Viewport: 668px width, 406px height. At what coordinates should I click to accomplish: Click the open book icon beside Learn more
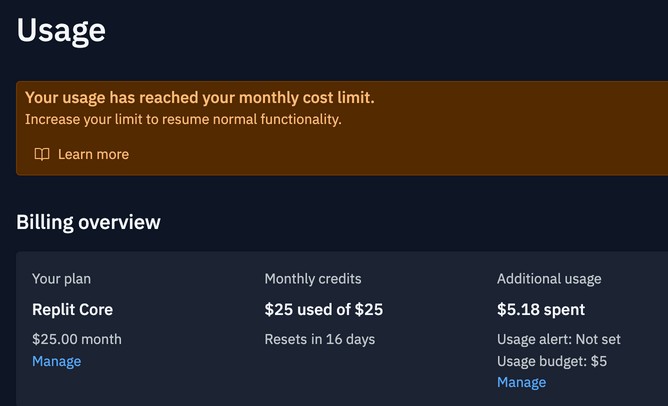[42, 154]
